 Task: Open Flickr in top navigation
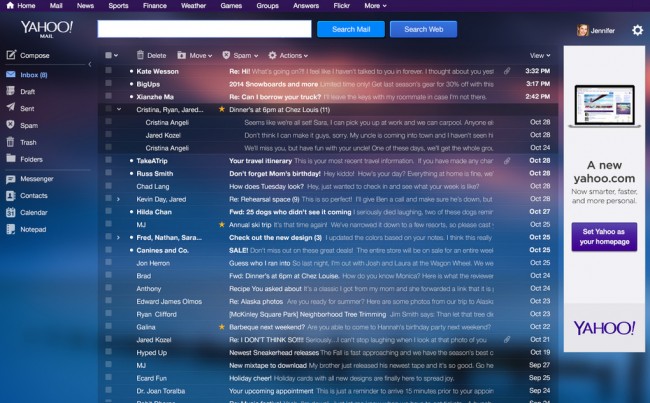[x=342, y=5]
